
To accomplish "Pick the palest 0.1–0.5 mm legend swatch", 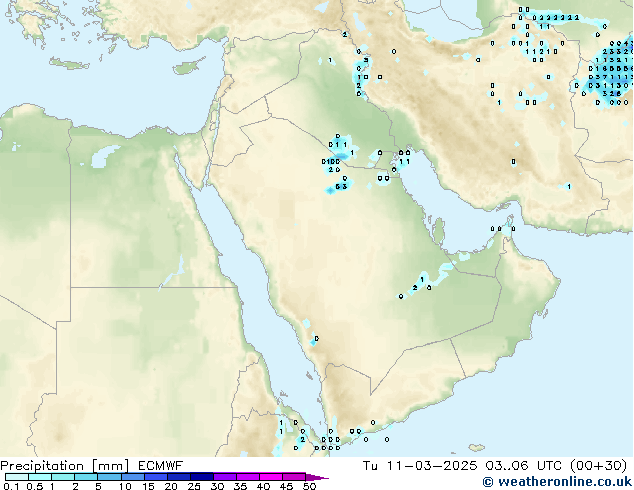I will pos(17,477).
